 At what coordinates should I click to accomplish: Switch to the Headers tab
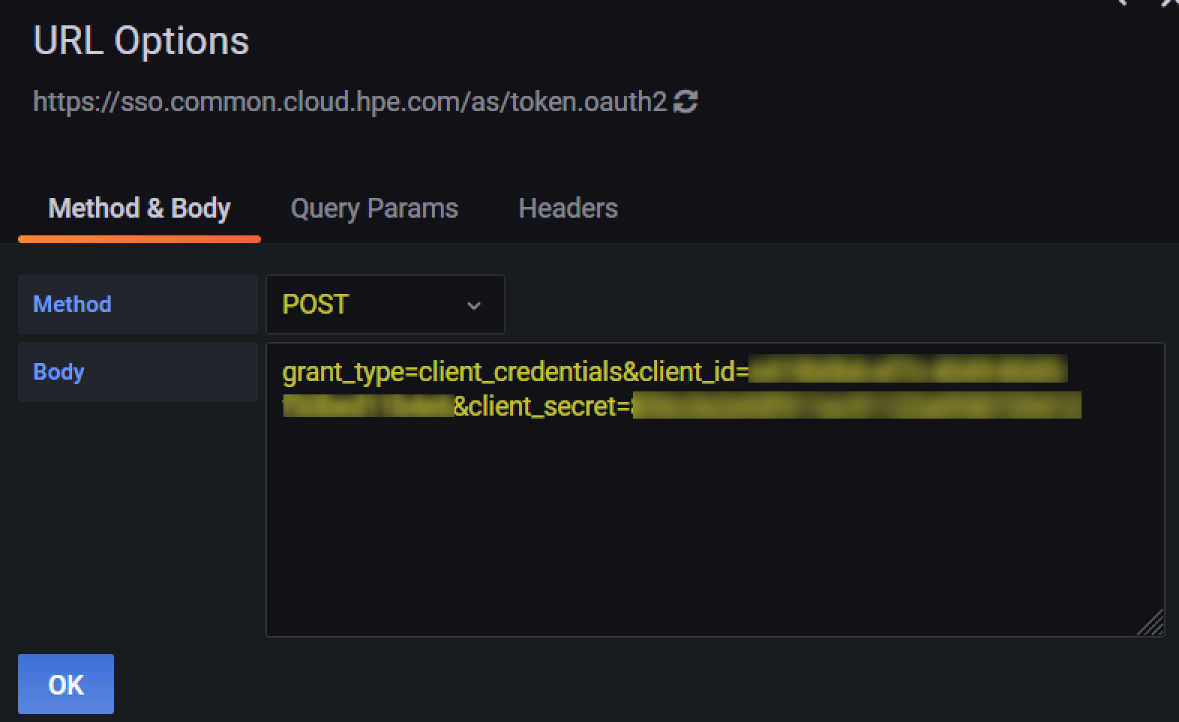pos(568,208)
